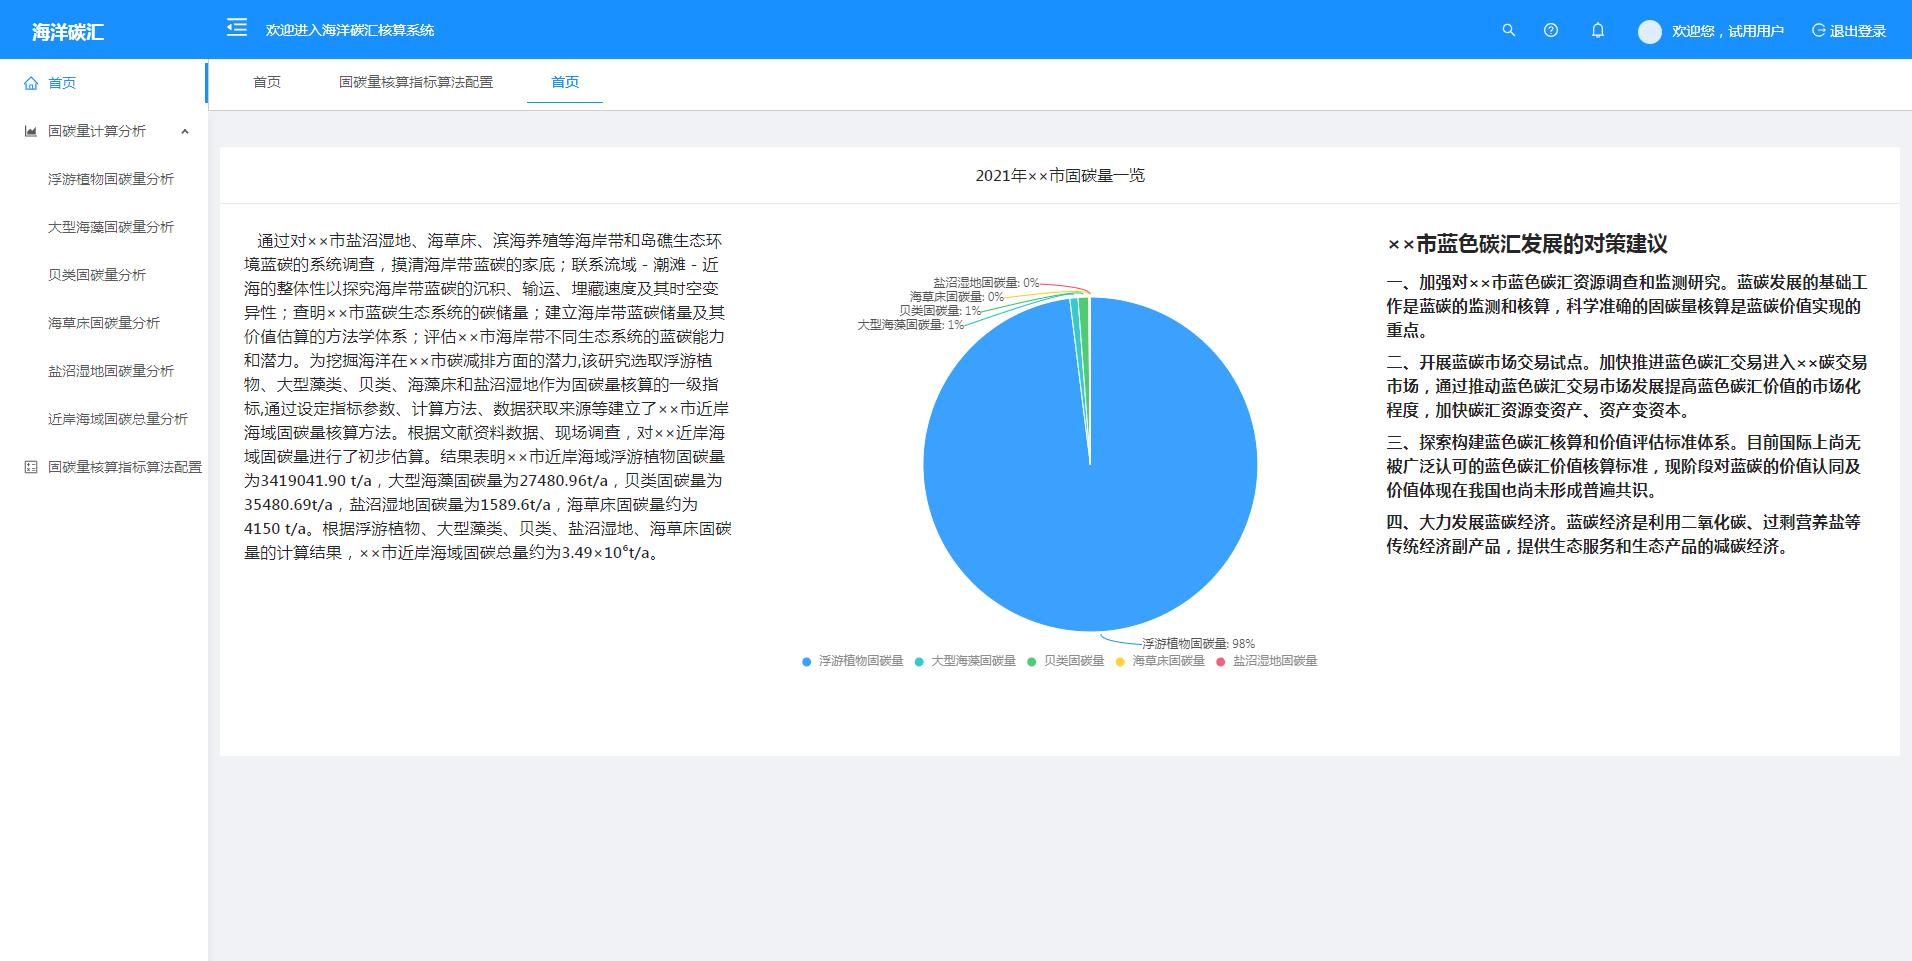1912x961 pixels.
Task: Open search using the magnifier icon
Action: [x=1509, y=30]
